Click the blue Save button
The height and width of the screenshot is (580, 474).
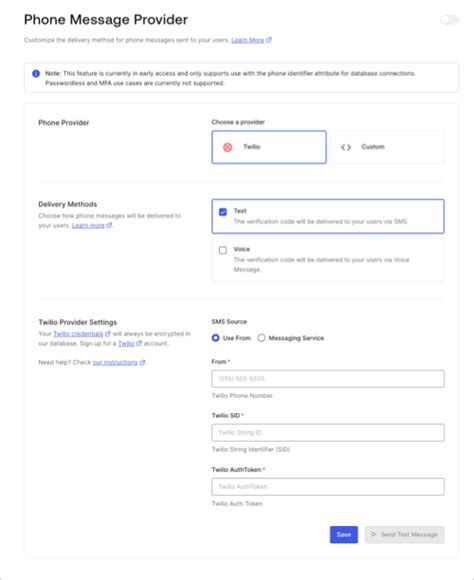[x=344, y=535]
